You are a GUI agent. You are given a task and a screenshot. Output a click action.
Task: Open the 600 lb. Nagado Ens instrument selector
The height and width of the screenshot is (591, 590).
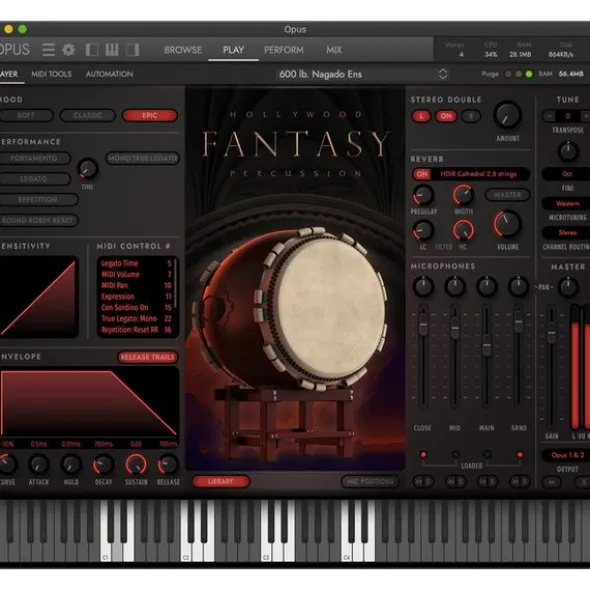363,74
